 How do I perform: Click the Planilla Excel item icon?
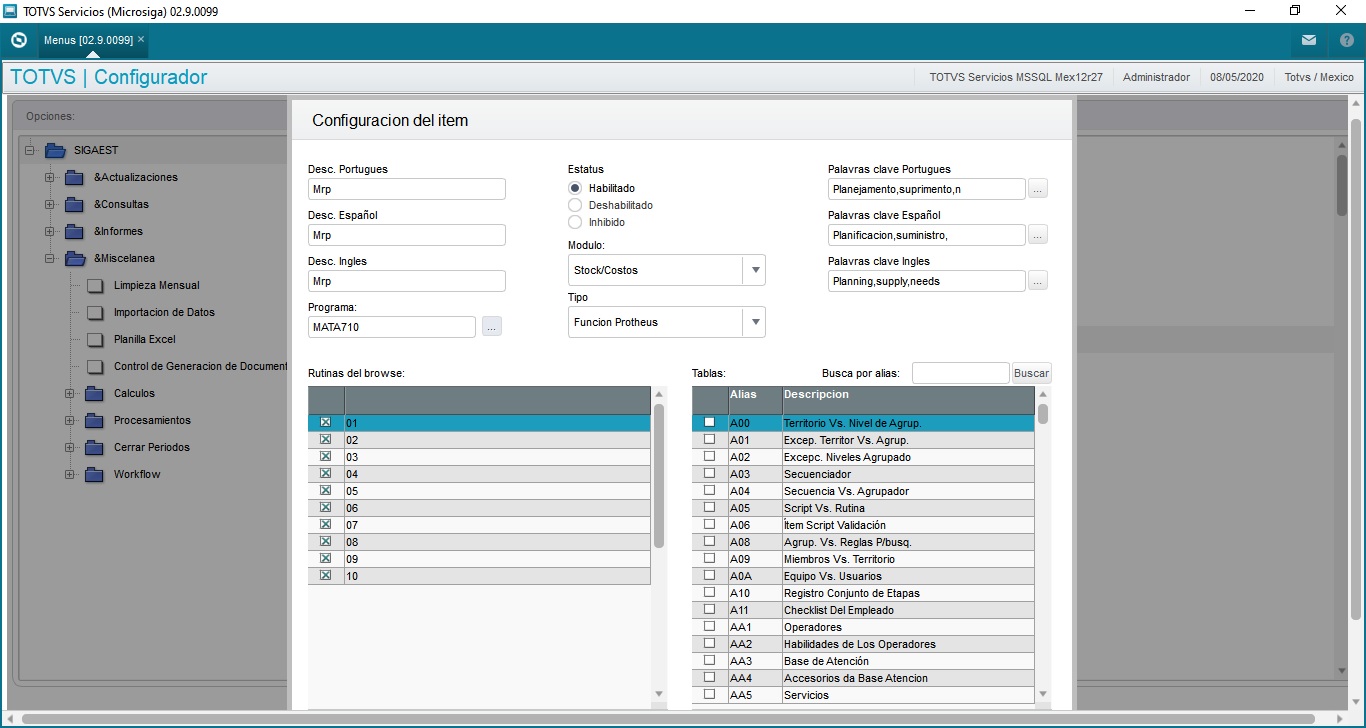coord(95,339)
